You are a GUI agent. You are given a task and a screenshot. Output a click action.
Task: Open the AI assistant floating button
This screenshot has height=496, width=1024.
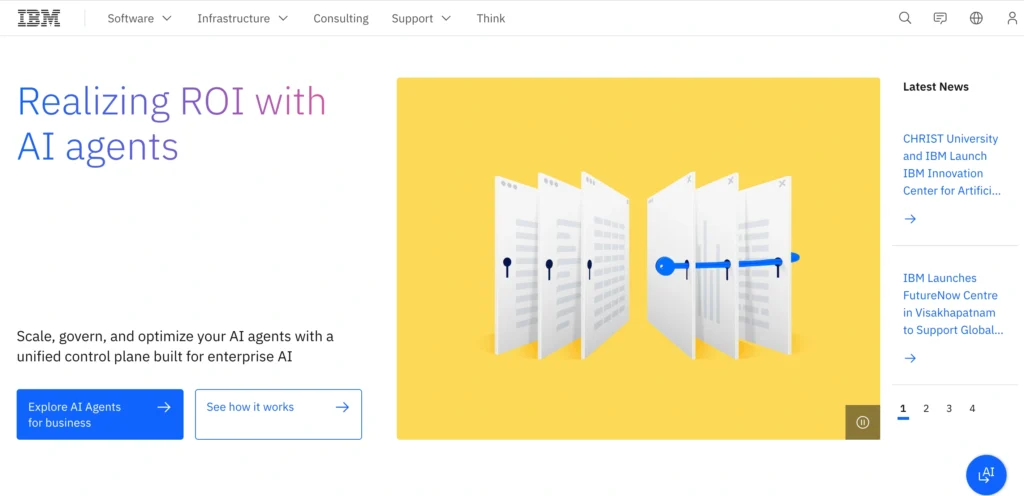[x=985, y=475]
